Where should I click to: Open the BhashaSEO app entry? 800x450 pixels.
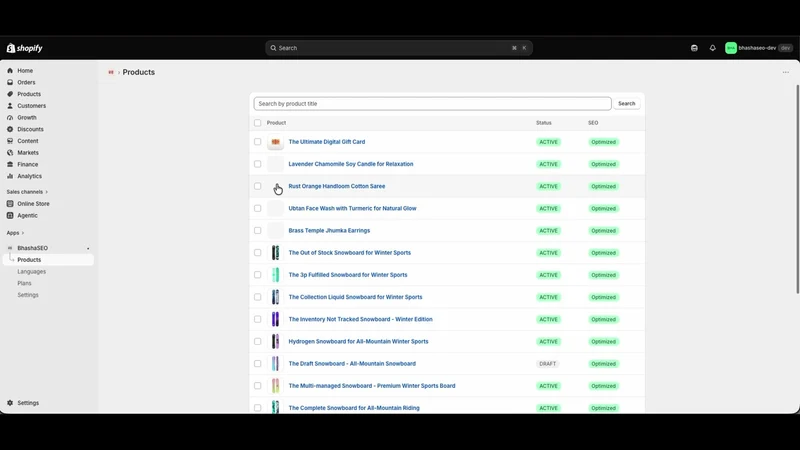point(33,248)
